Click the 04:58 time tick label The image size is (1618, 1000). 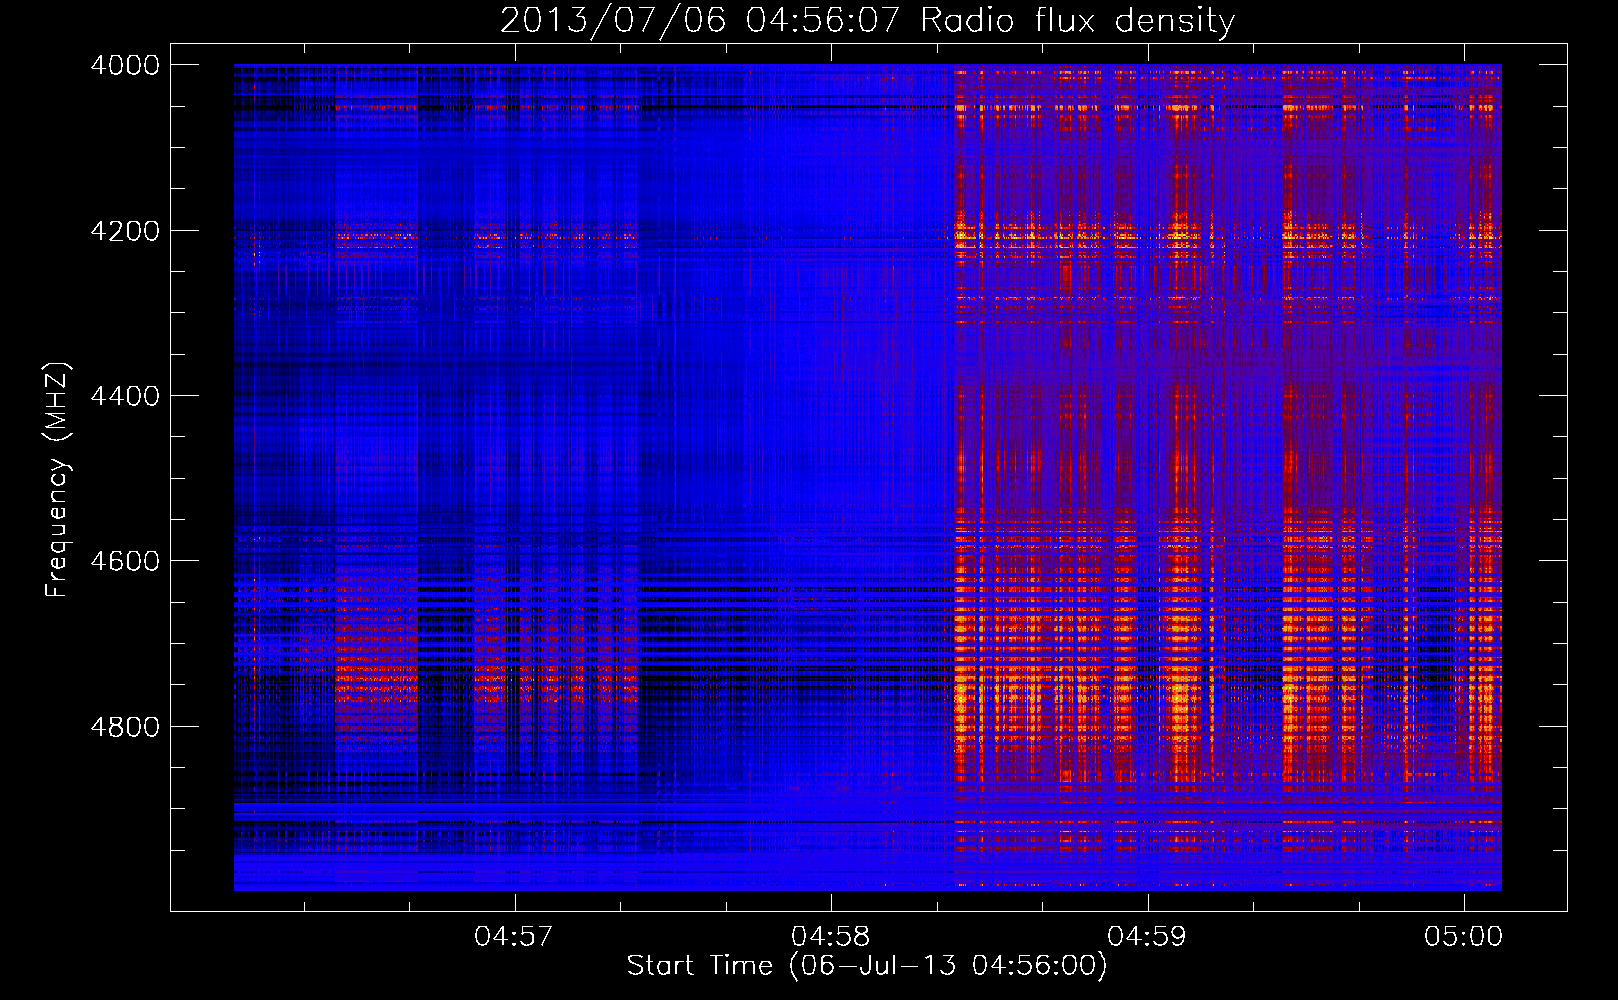point(830,936)
